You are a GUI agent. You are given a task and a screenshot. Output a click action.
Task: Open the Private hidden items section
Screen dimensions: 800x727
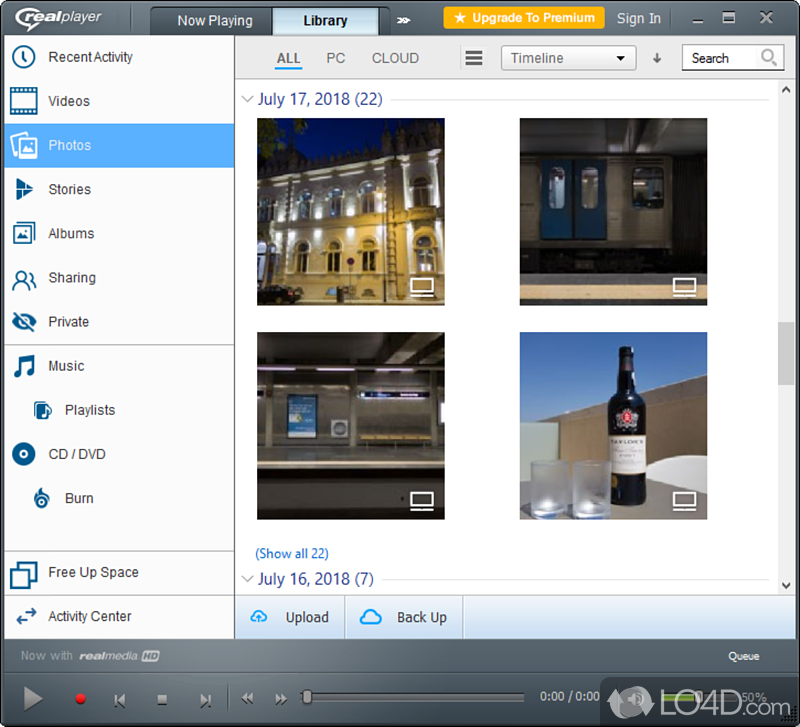coord(68,322)
